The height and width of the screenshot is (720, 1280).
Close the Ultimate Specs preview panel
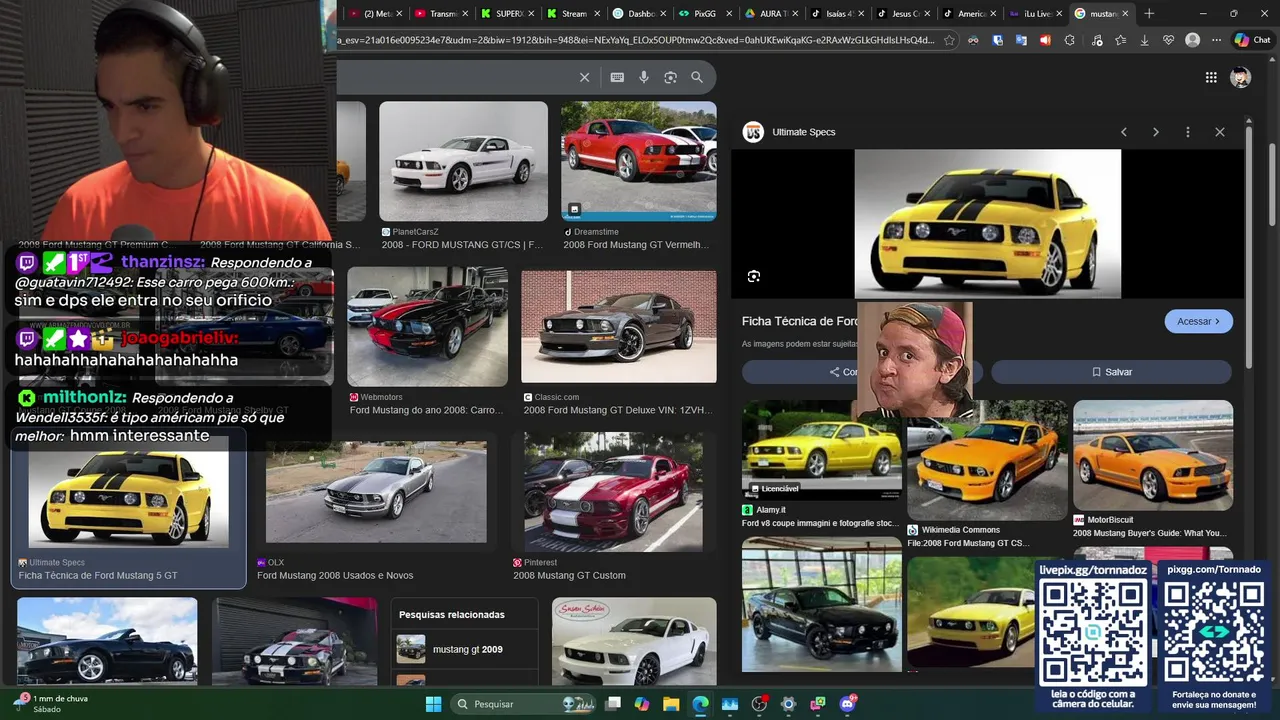(x=1220, y=132)
